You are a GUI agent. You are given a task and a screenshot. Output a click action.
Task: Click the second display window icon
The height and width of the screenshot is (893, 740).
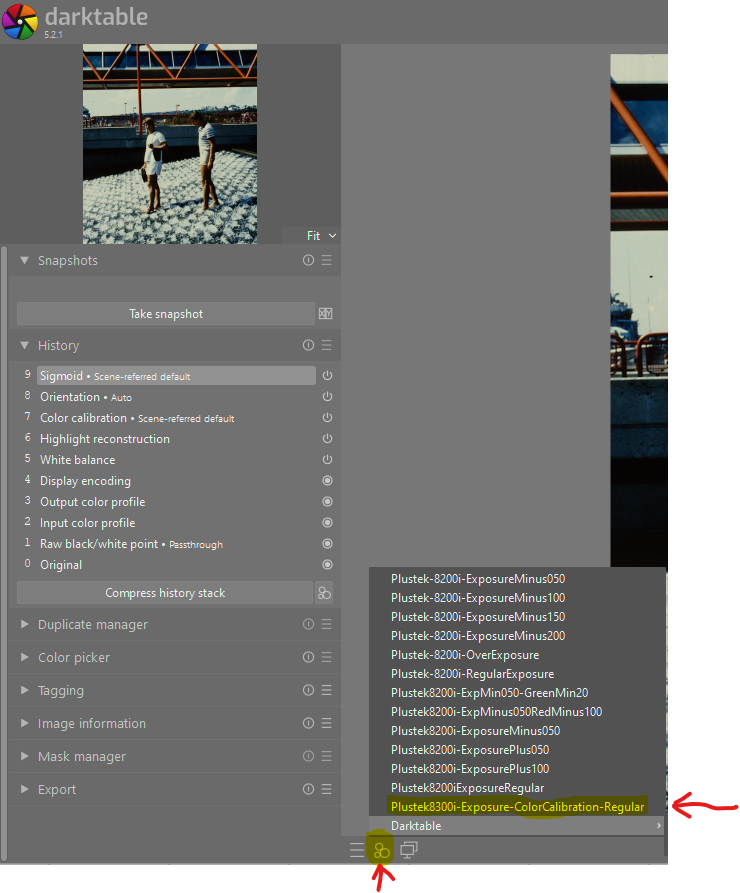[409, 850]
